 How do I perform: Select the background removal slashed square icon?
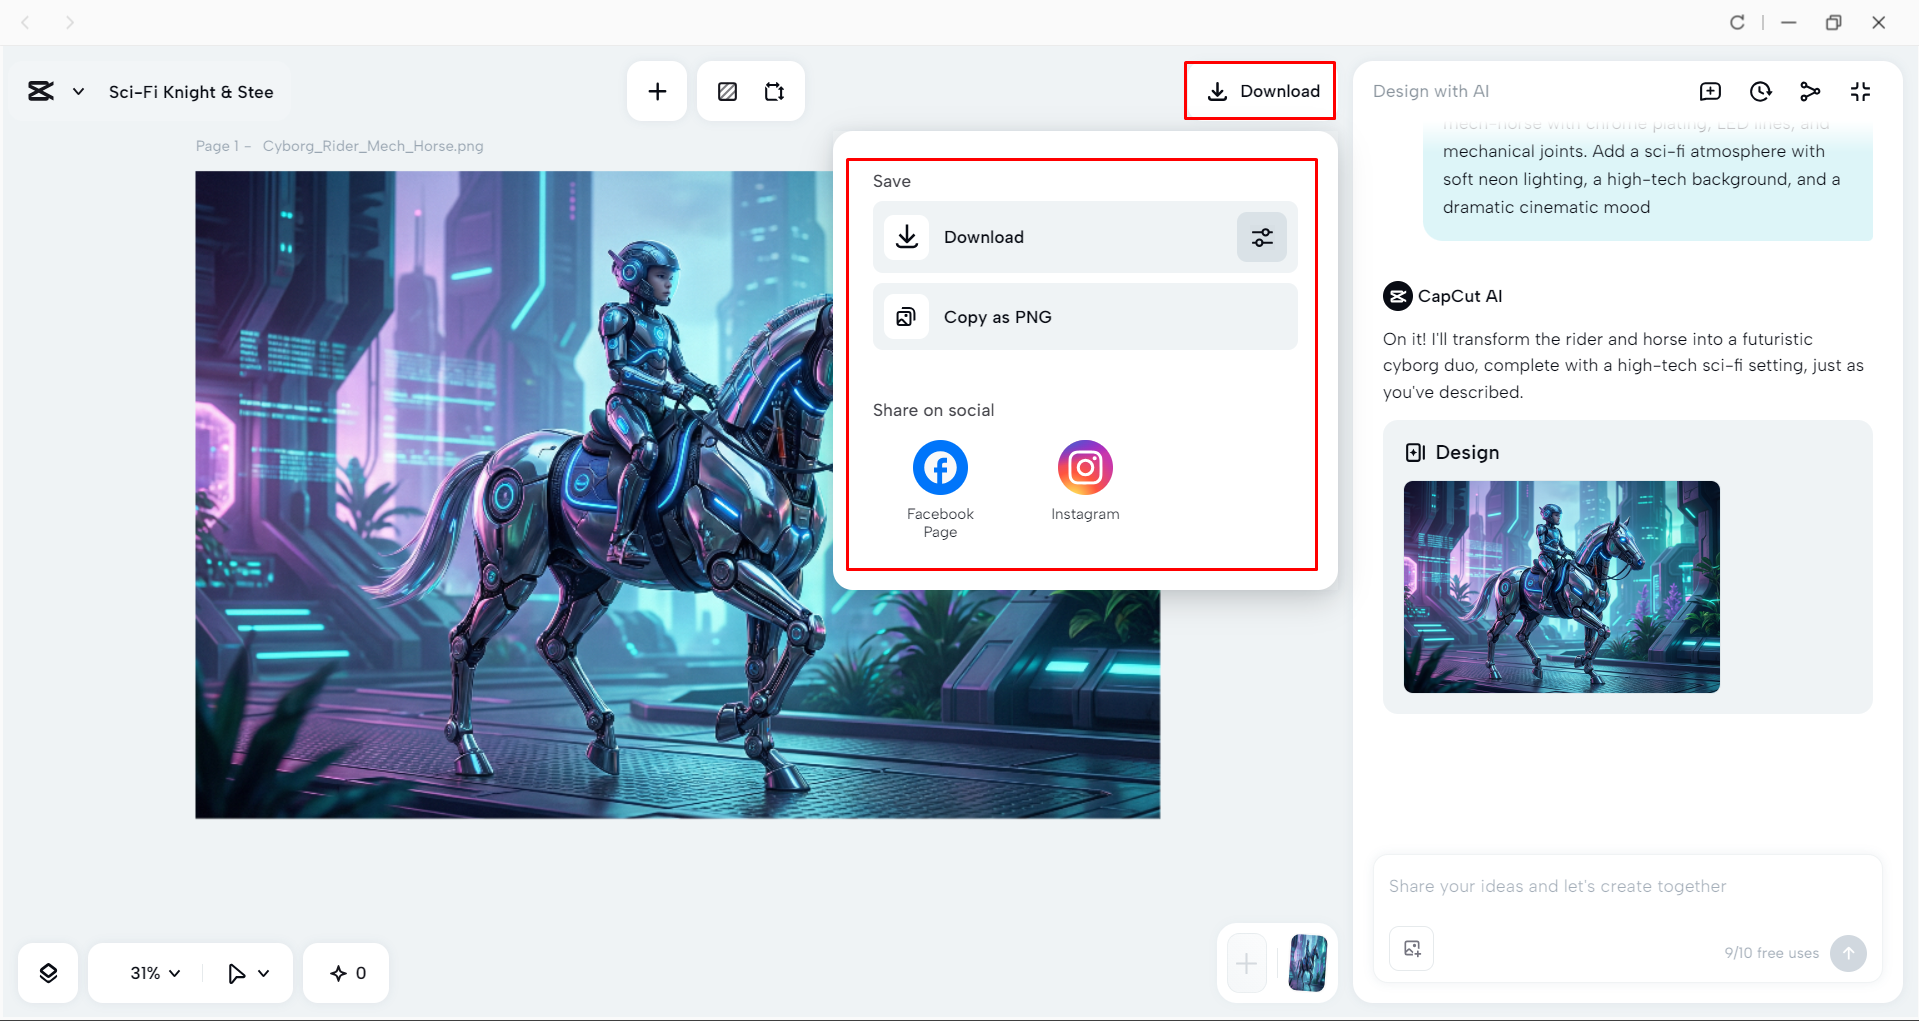click(x=727, y=92)
